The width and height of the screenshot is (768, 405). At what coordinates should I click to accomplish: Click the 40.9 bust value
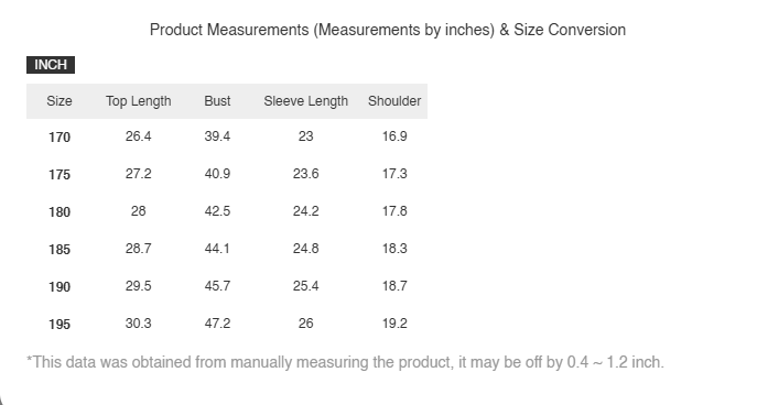[x=217, y=173]
